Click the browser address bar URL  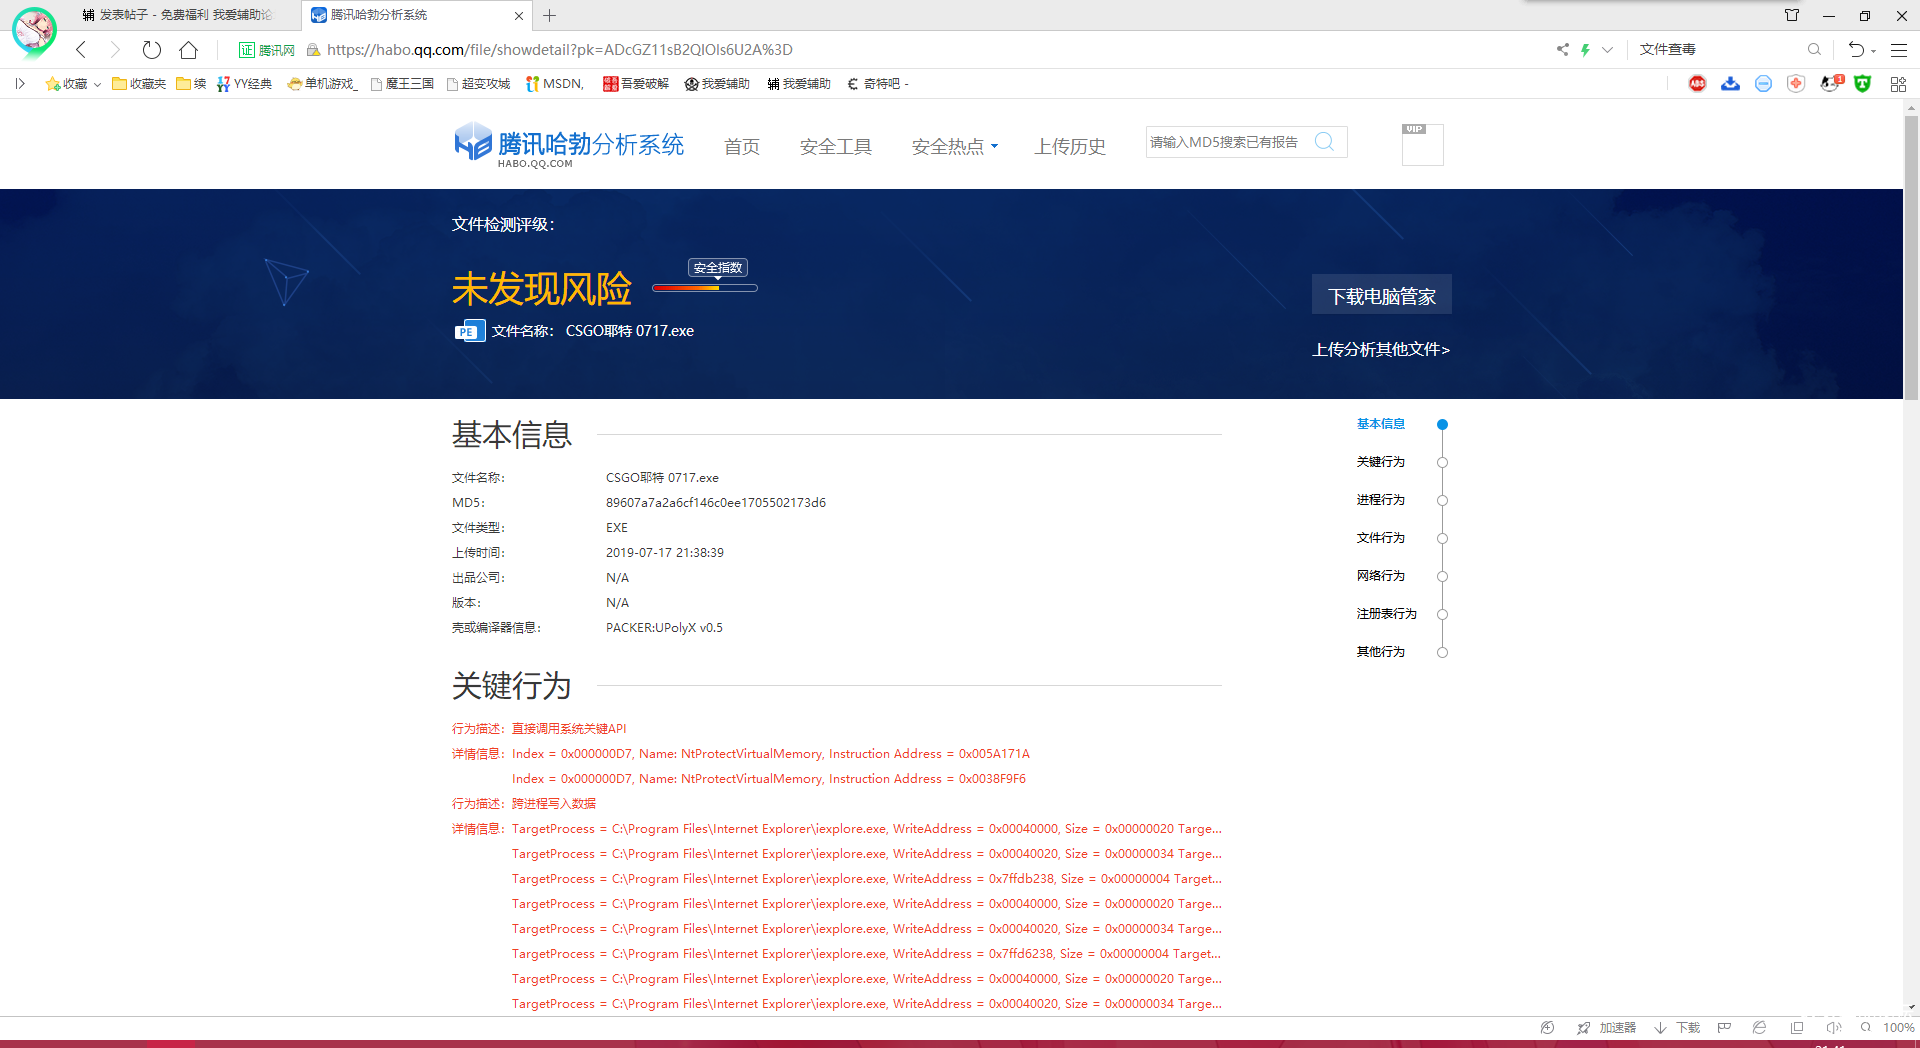[x=559, y=50]
